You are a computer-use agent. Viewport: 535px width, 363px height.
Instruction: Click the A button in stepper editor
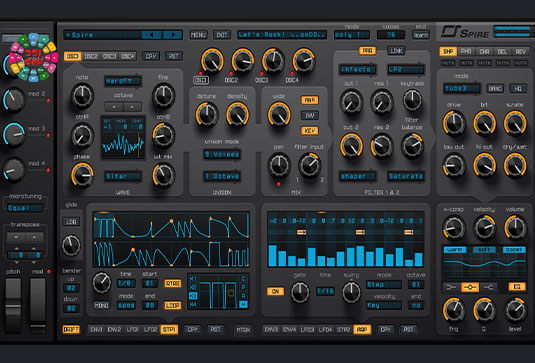(x=243, y=296)
